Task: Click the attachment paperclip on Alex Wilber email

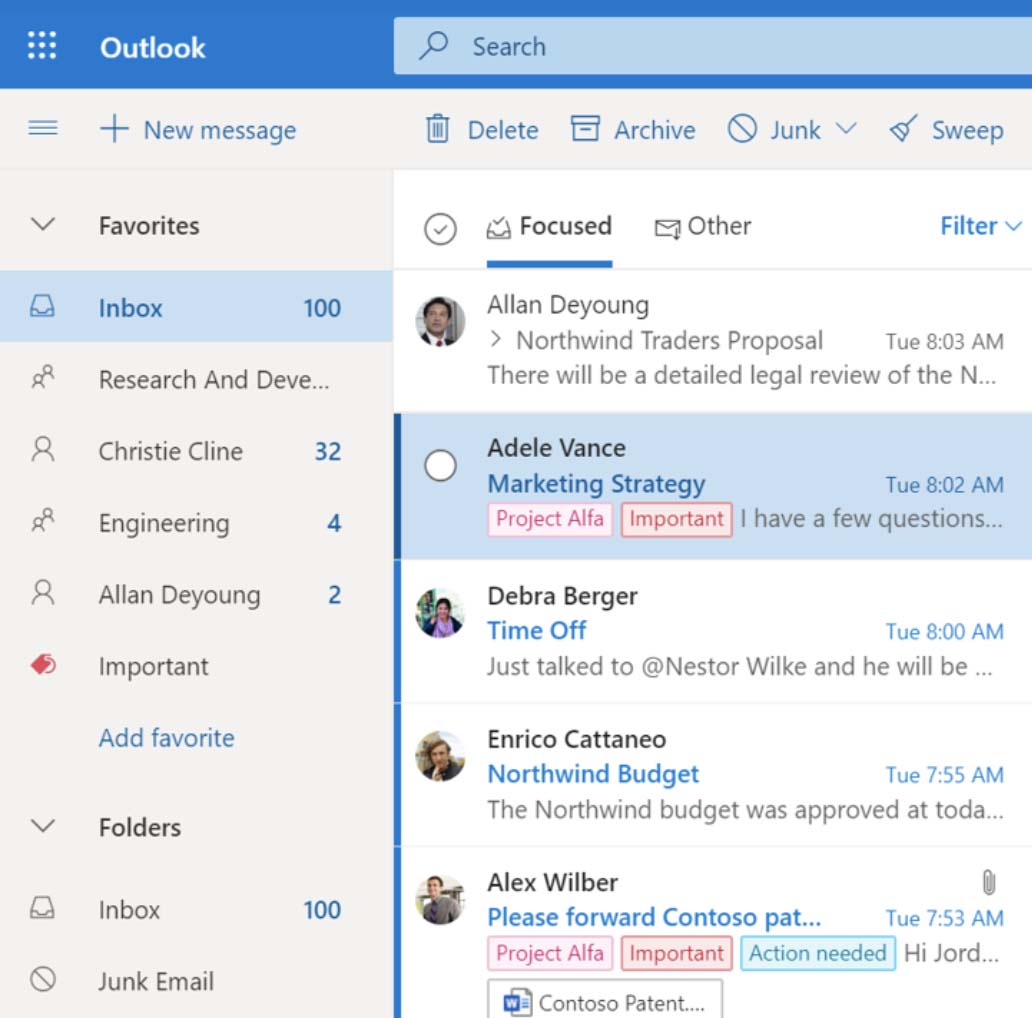Action: (989, 882)
